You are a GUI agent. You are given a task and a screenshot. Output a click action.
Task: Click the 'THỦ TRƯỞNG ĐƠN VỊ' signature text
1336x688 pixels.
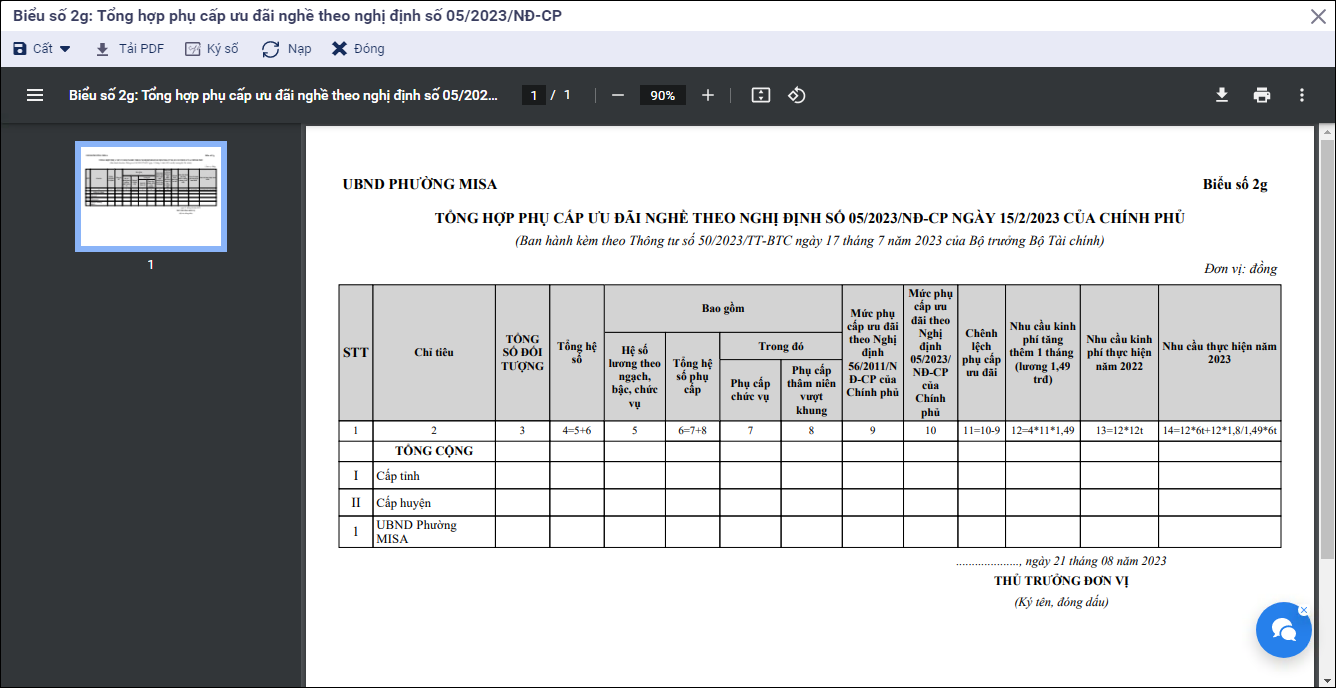(x=1061, y=581)
